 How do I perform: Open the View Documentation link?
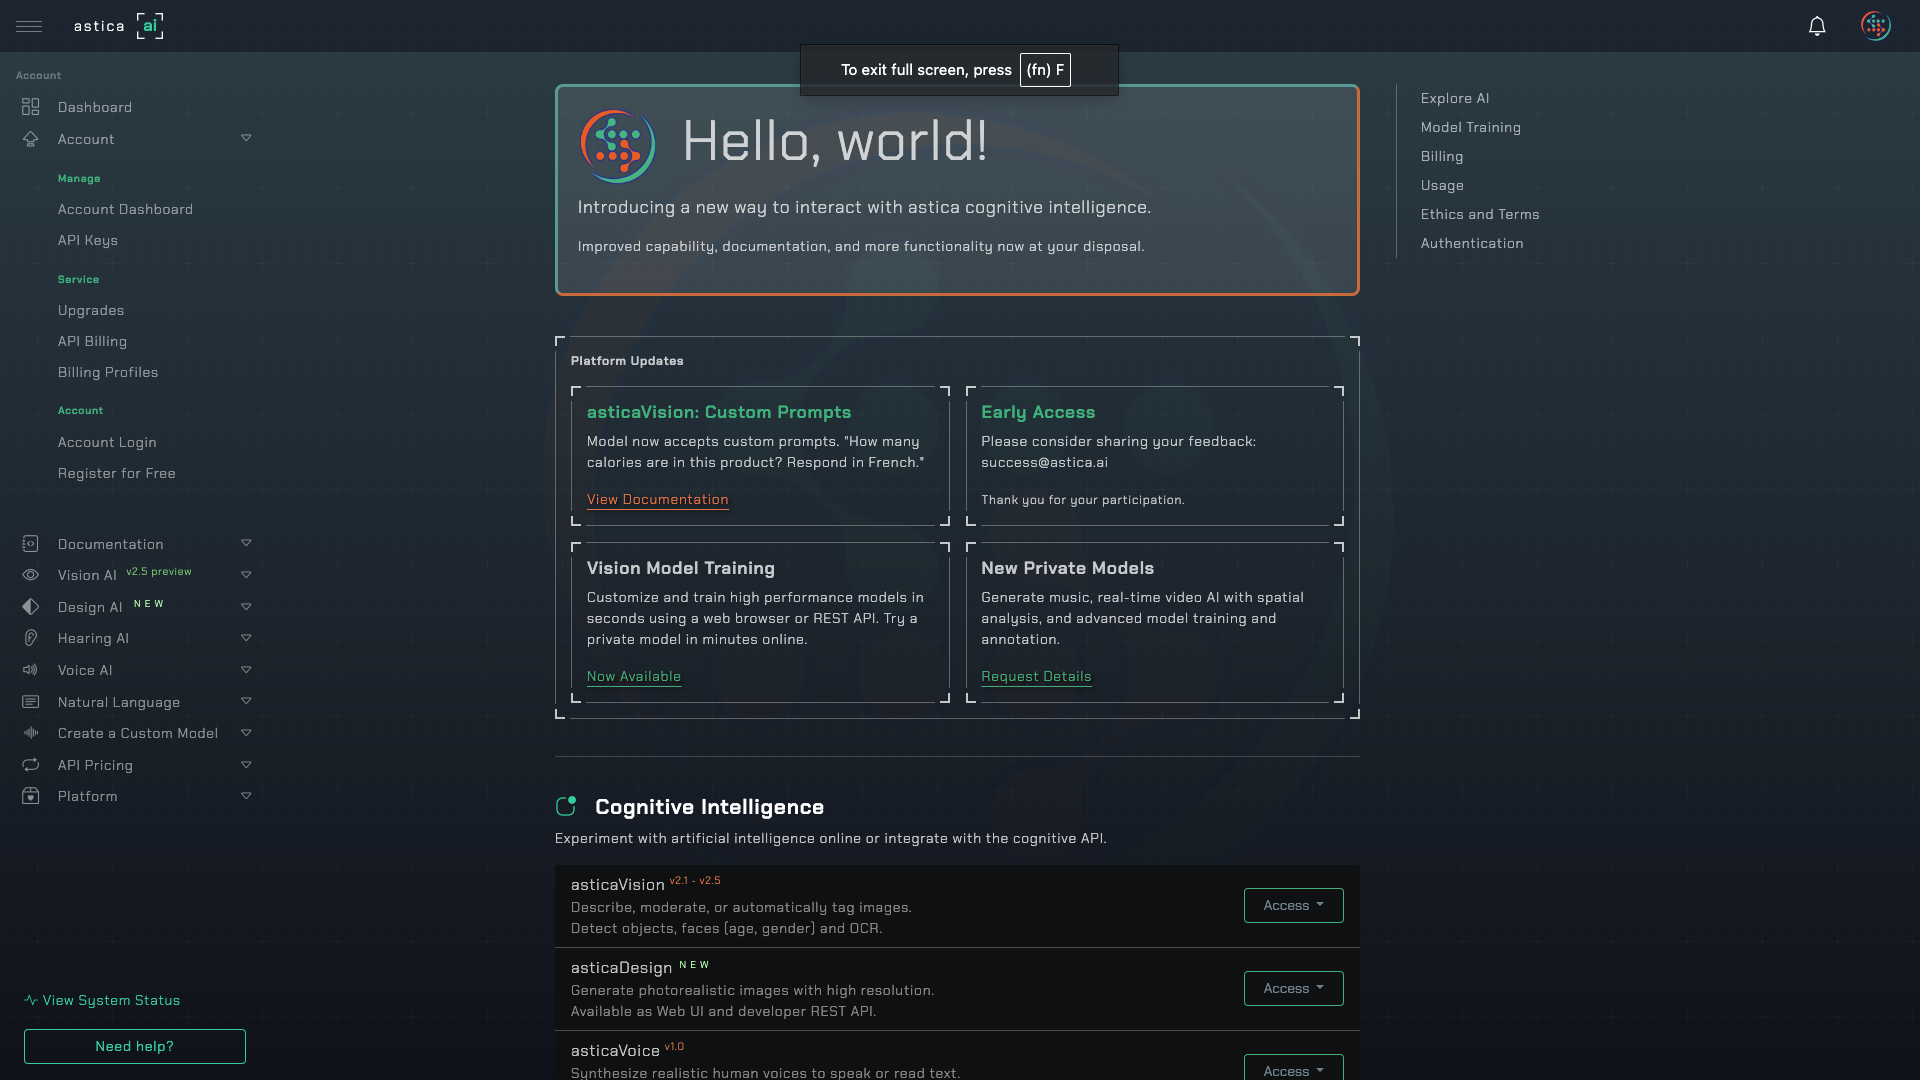tap(657, 499)
